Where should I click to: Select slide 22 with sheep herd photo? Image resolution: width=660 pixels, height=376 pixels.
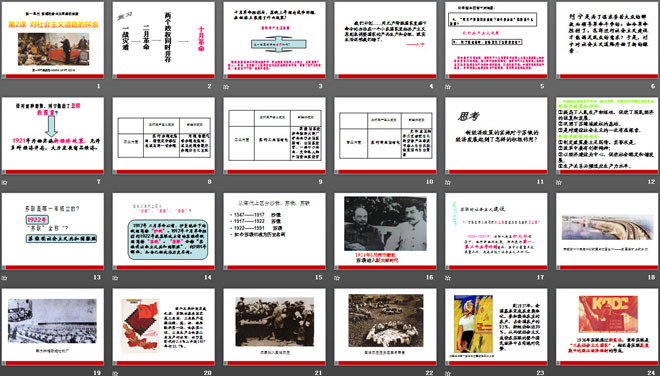385,327
